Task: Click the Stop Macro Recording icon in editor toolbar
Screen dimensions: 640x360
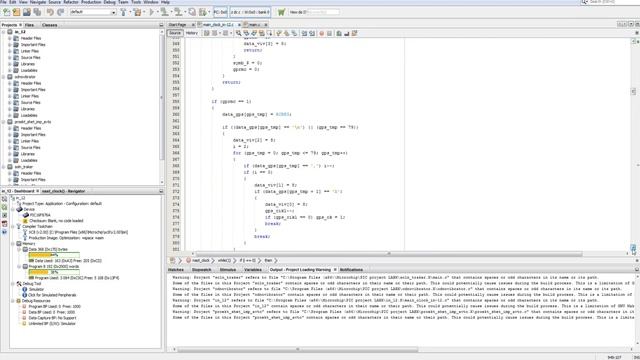Action: (x=329, y=33)
